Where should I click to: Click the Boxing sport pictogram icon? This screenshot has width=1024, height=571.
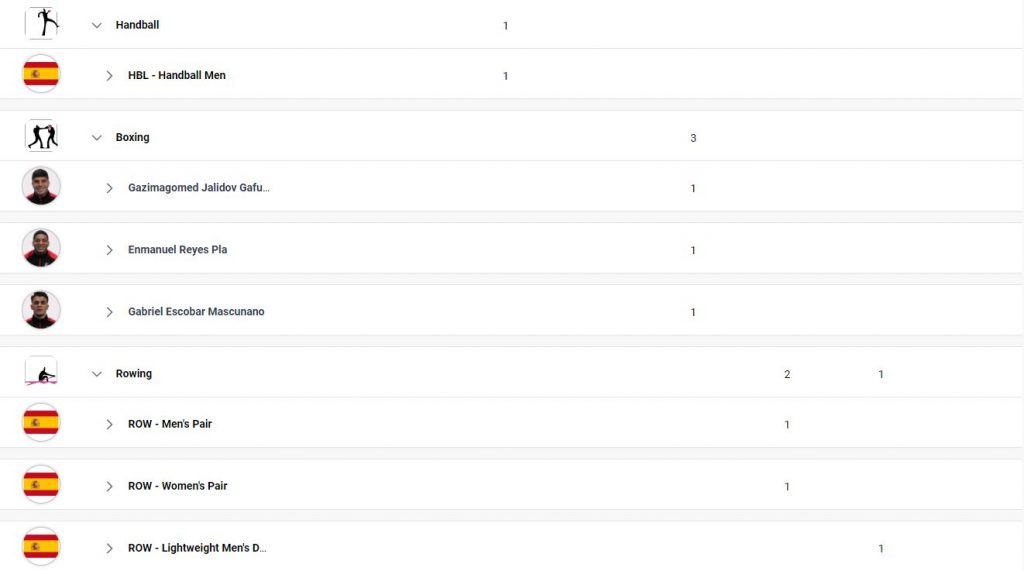(41, 137)
